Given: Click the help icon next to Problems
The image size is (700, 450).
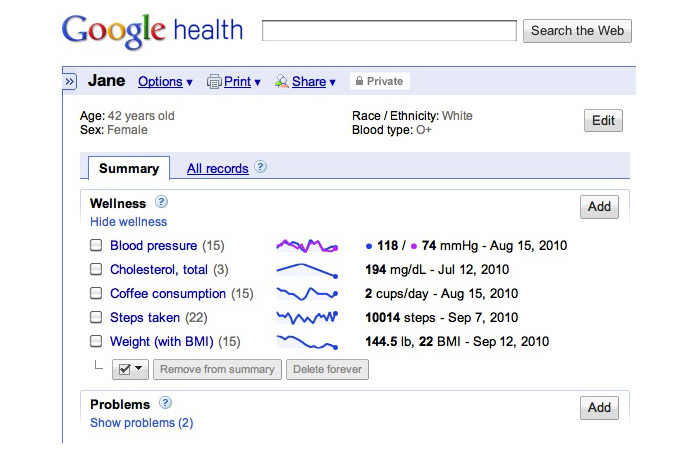Looking at the screenshot, I should (165, 404).
